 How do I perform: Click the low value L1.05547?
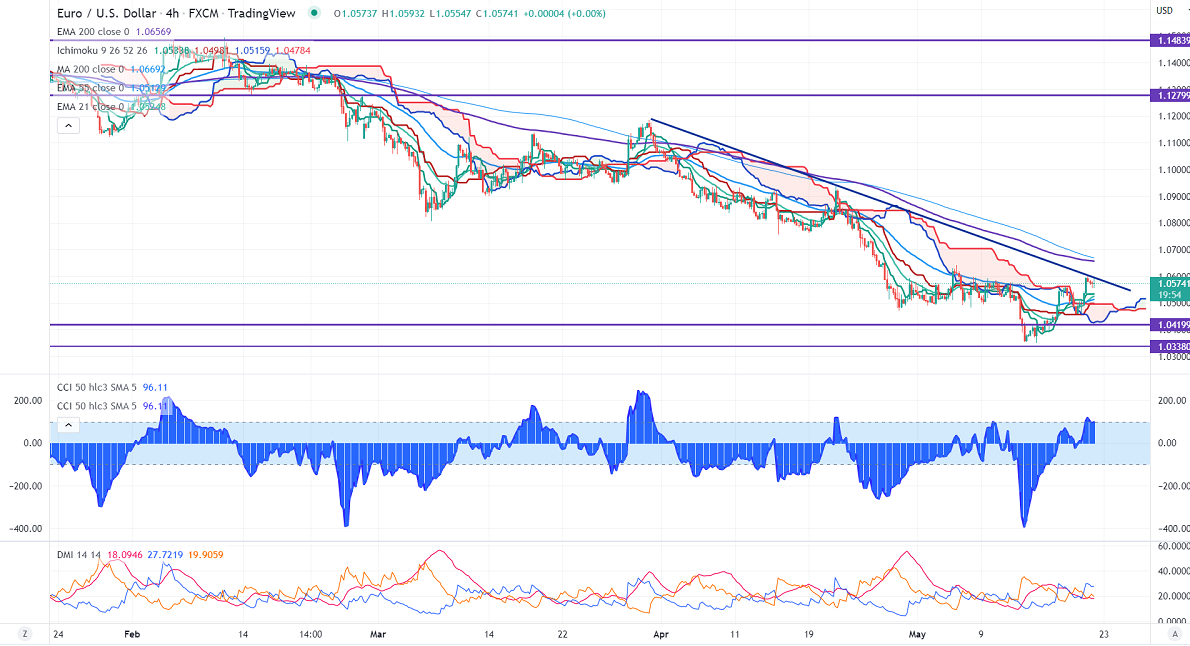(x=451, y=14)
